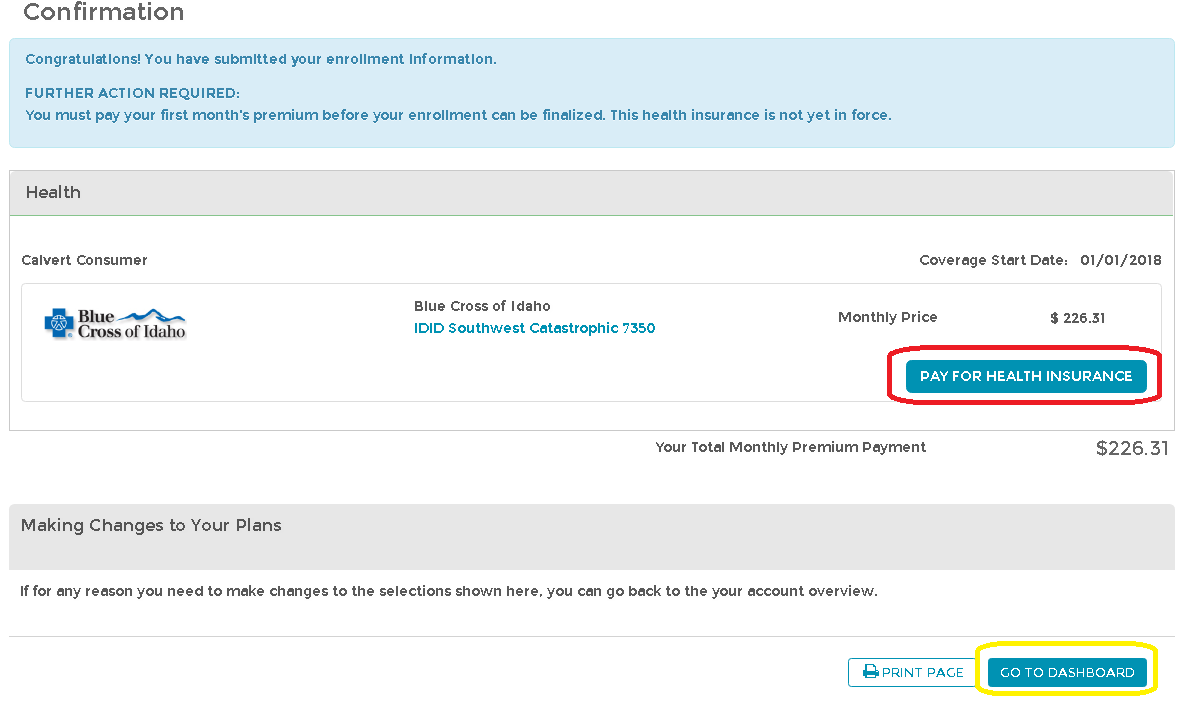Click the Print Page button label

click(x=922, y=672)
